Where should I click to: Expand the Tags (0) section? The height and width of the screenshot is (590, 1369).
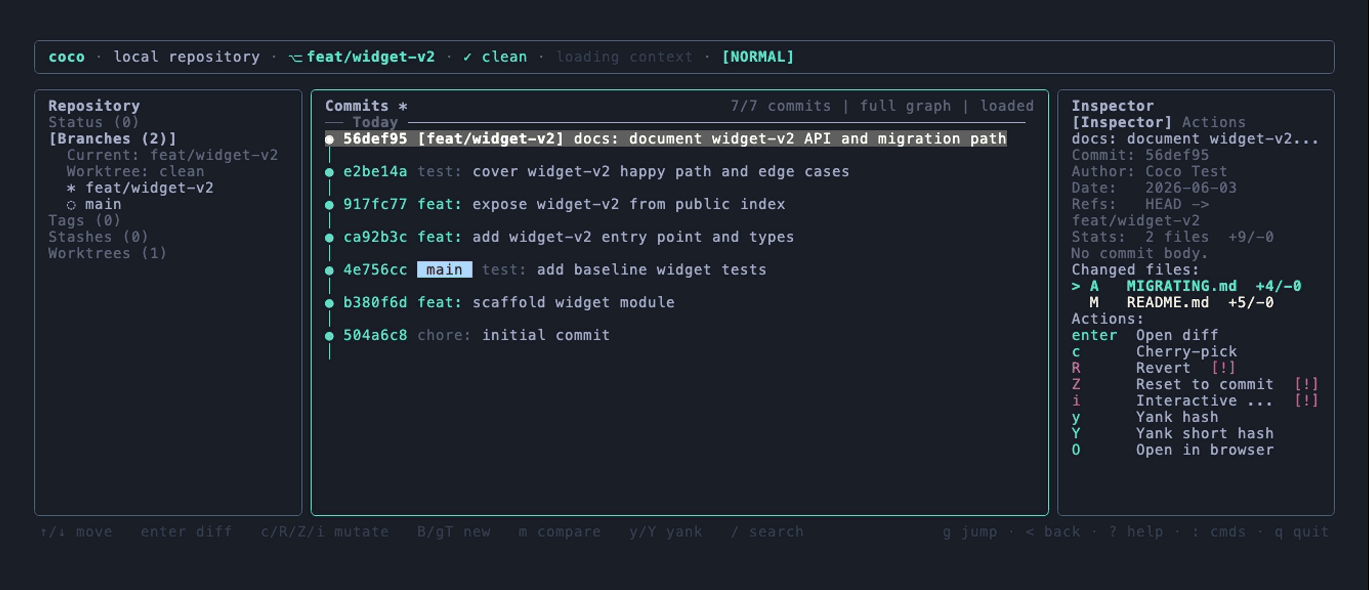tap(85, 220)
